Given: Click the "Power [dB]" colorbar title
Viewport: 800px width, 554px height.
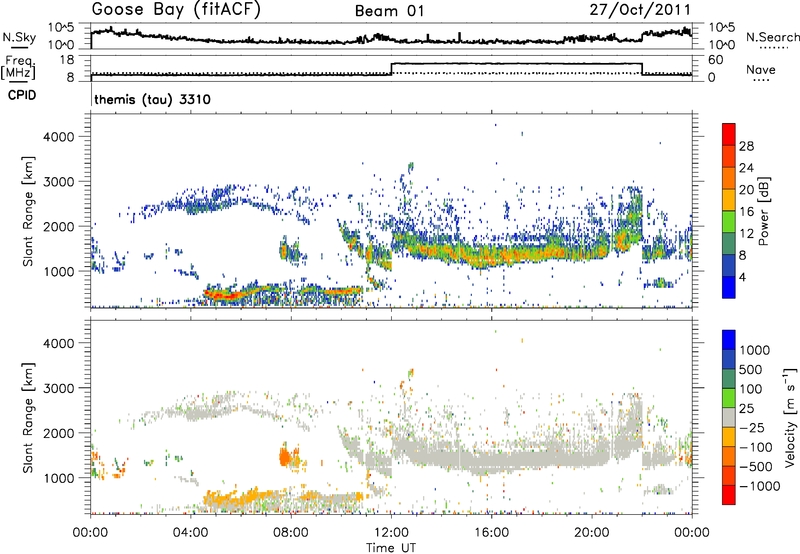Looking at the screenshot, I should click(764, 211).
